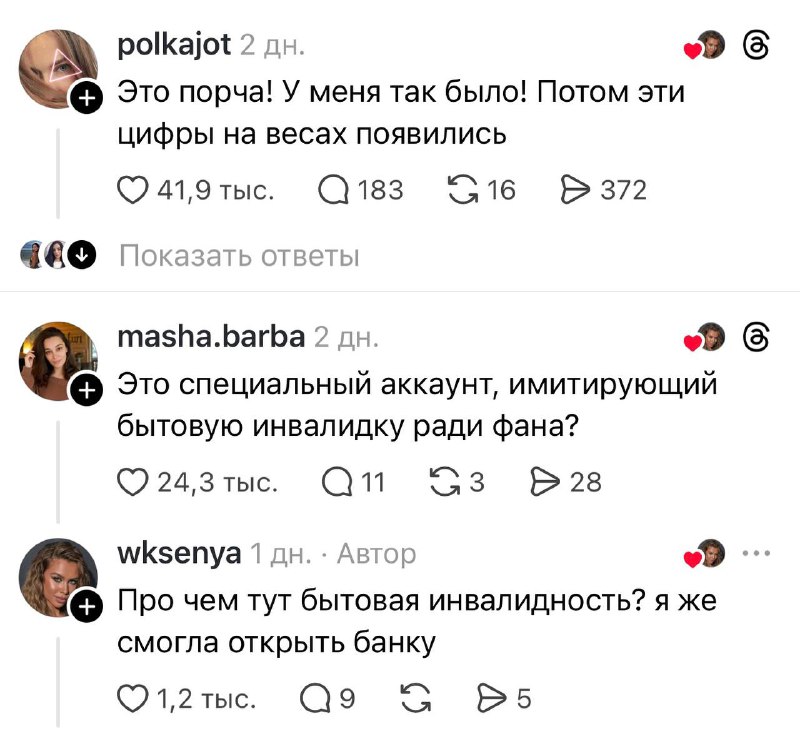Toggle like on masha.barba's comment
800x736 pixels.
click(x=134, y=482)
